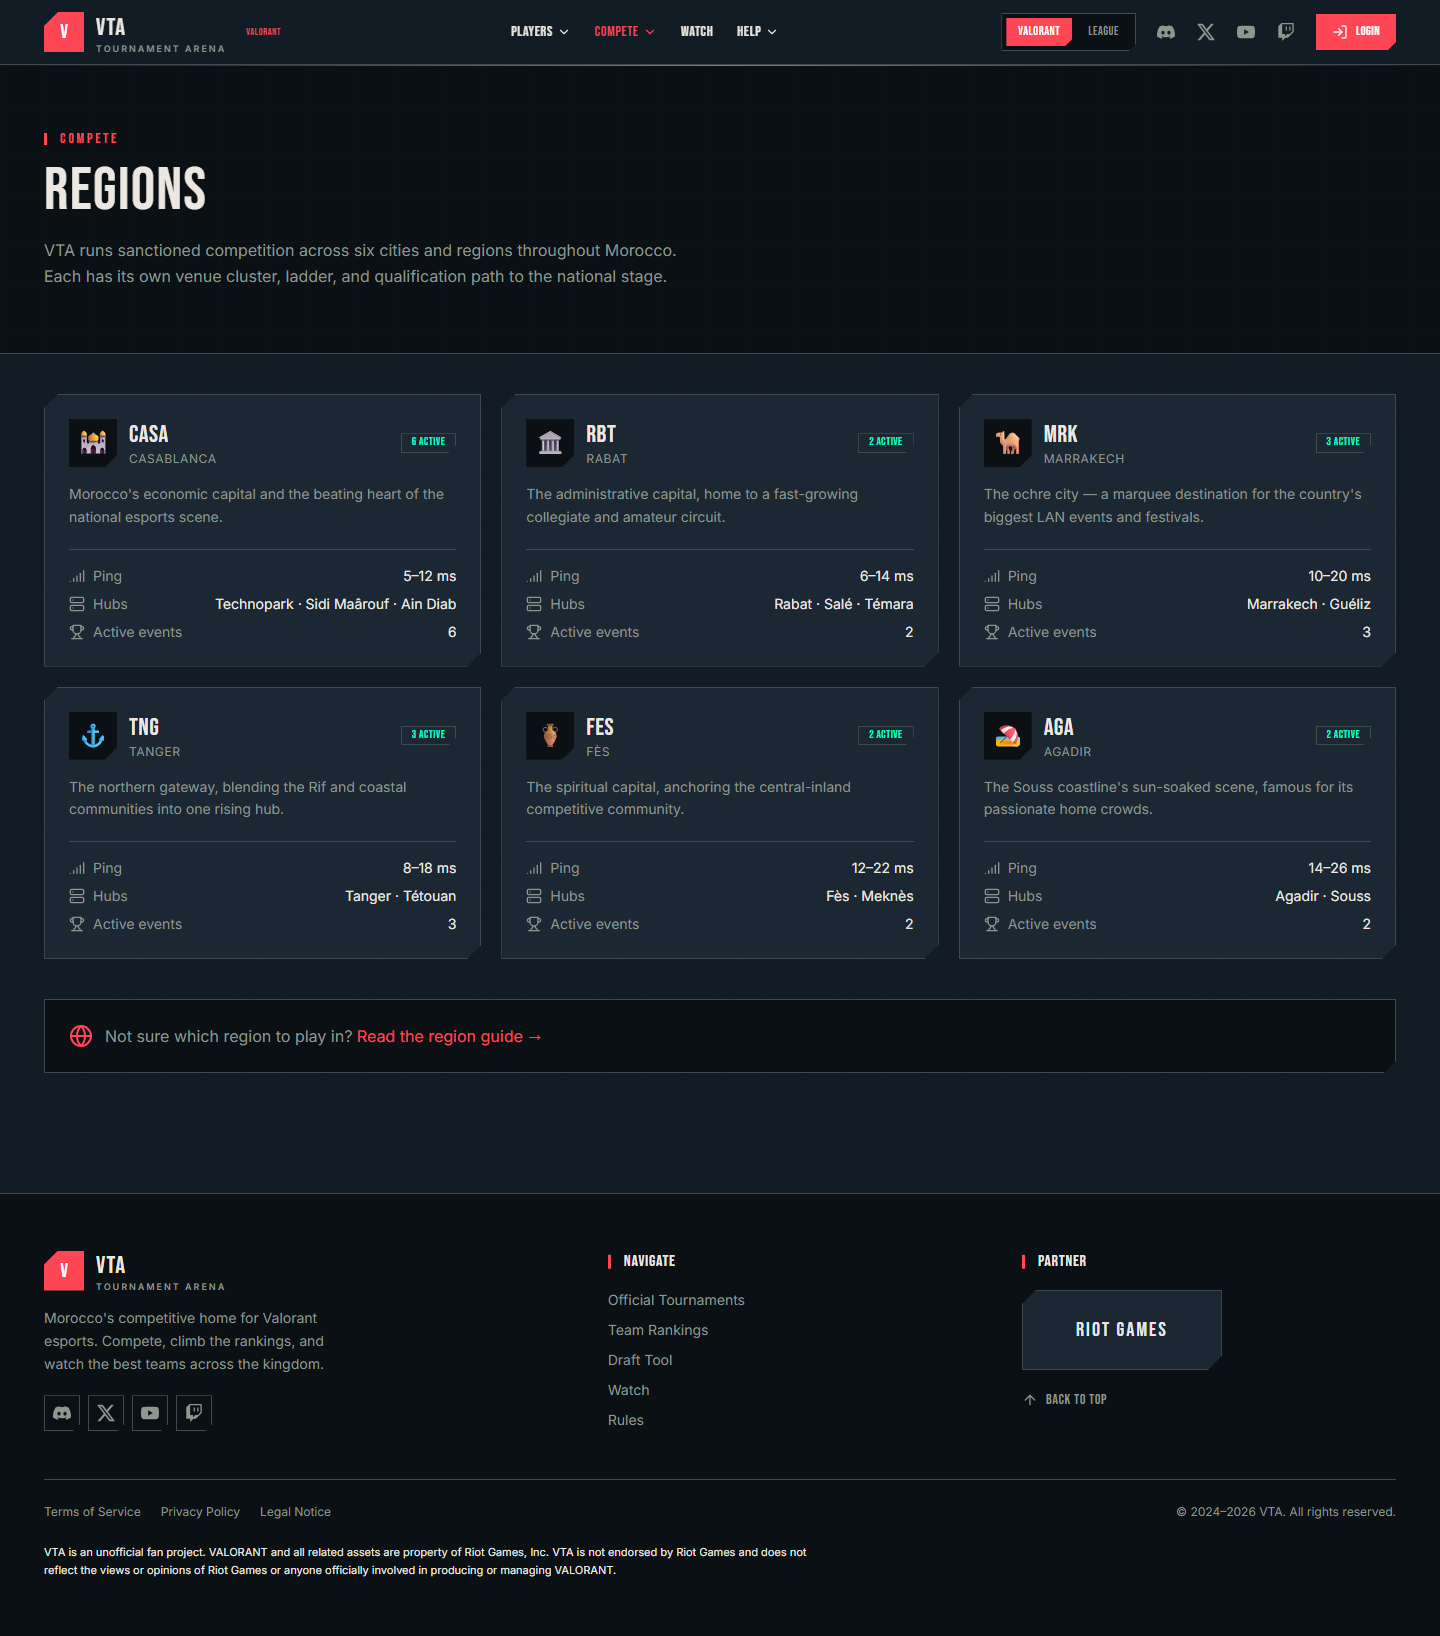The height and width of the screenshot is (1636, 1440).
Task: Click the small VALORANT tag near logo
Action: pyautogui.click(x=263, y=32)
